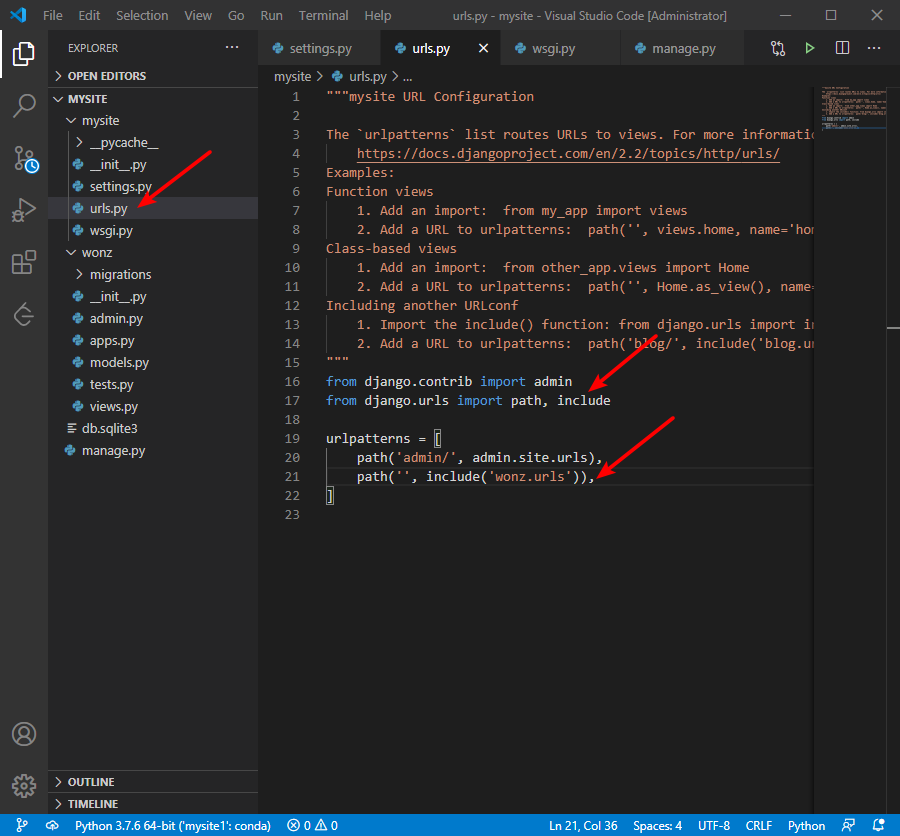Click the git branch icon in status bar

click(21, 826)
